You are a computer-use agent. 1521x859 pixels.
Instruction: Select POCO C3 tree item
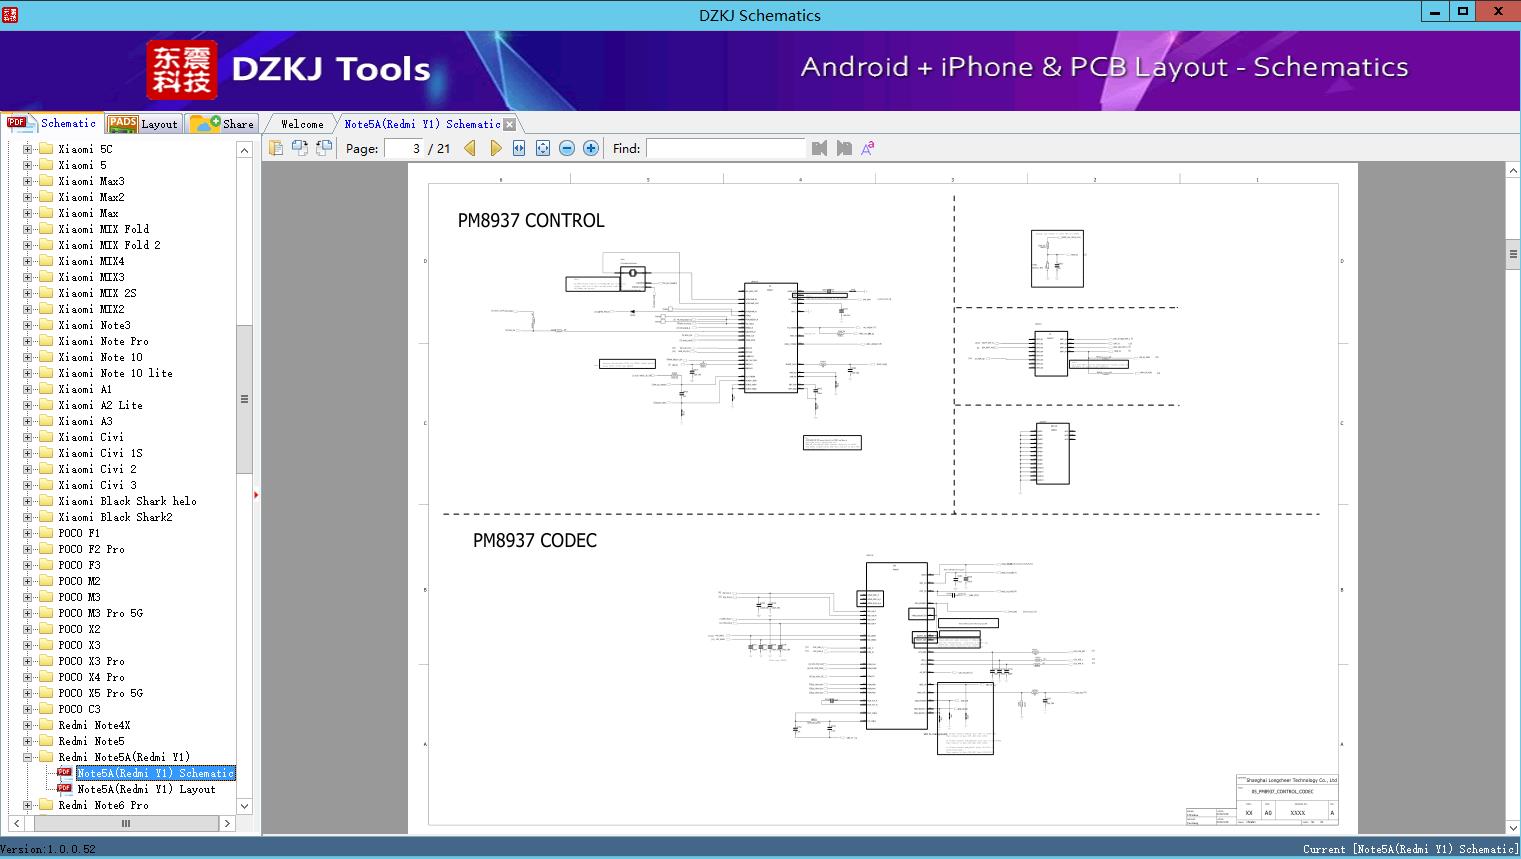click(79, 709)
